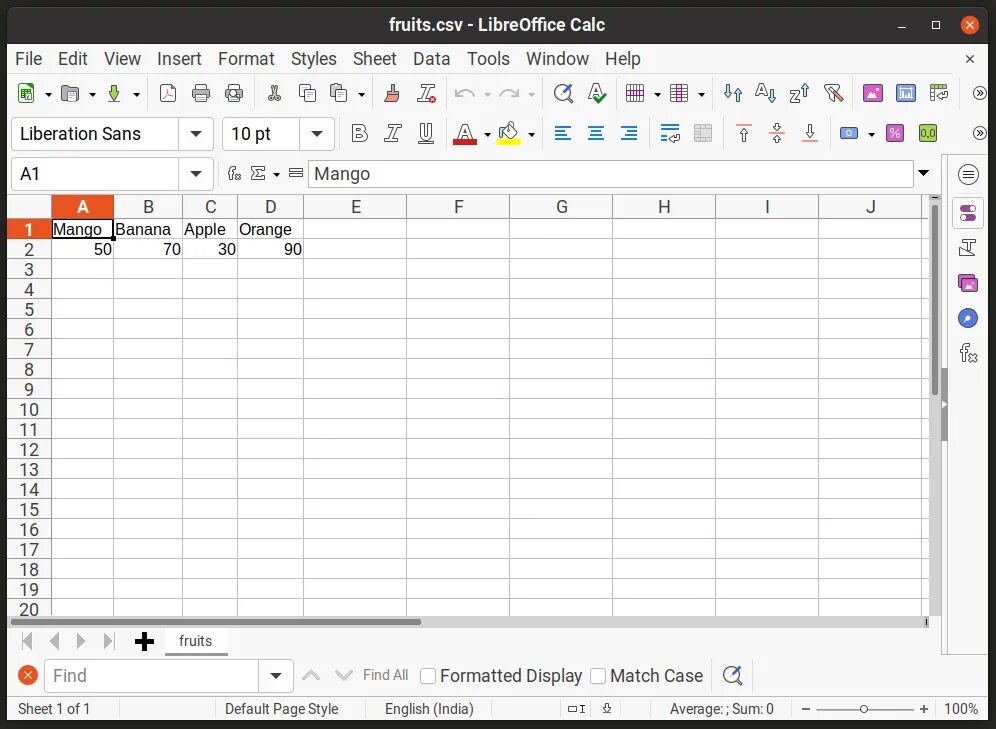Select the fruits sheet tab

(x=196, y=641)
